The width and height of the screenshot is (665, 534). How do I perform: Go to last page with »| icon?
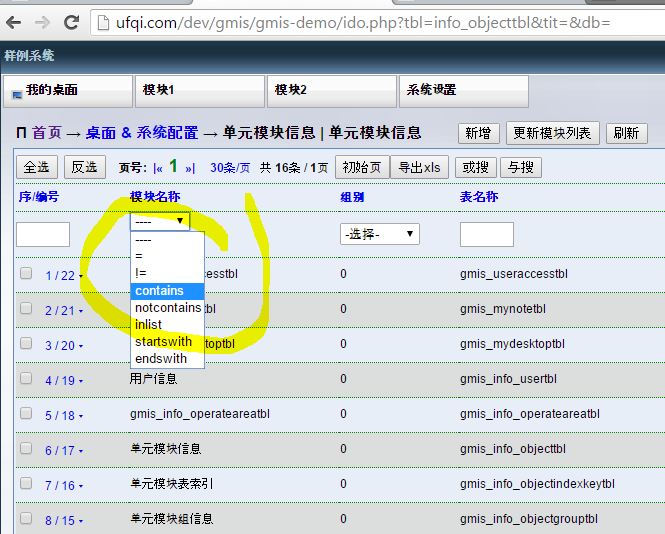(x=190, y=168)
